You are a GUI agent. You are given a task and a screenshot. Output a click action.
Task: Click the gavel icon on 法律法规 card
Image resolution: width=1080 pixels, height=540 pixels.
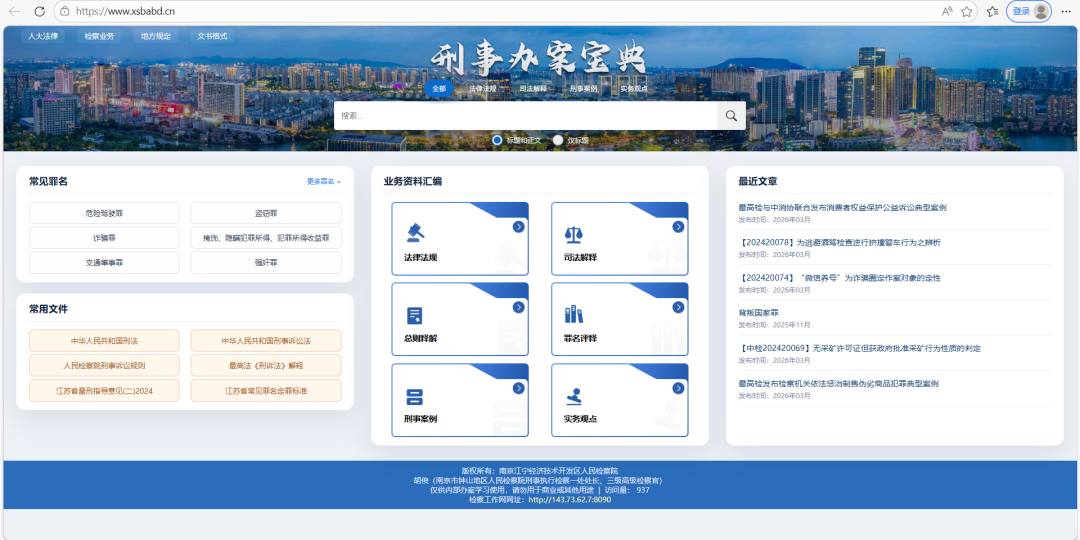click(414, 234)
